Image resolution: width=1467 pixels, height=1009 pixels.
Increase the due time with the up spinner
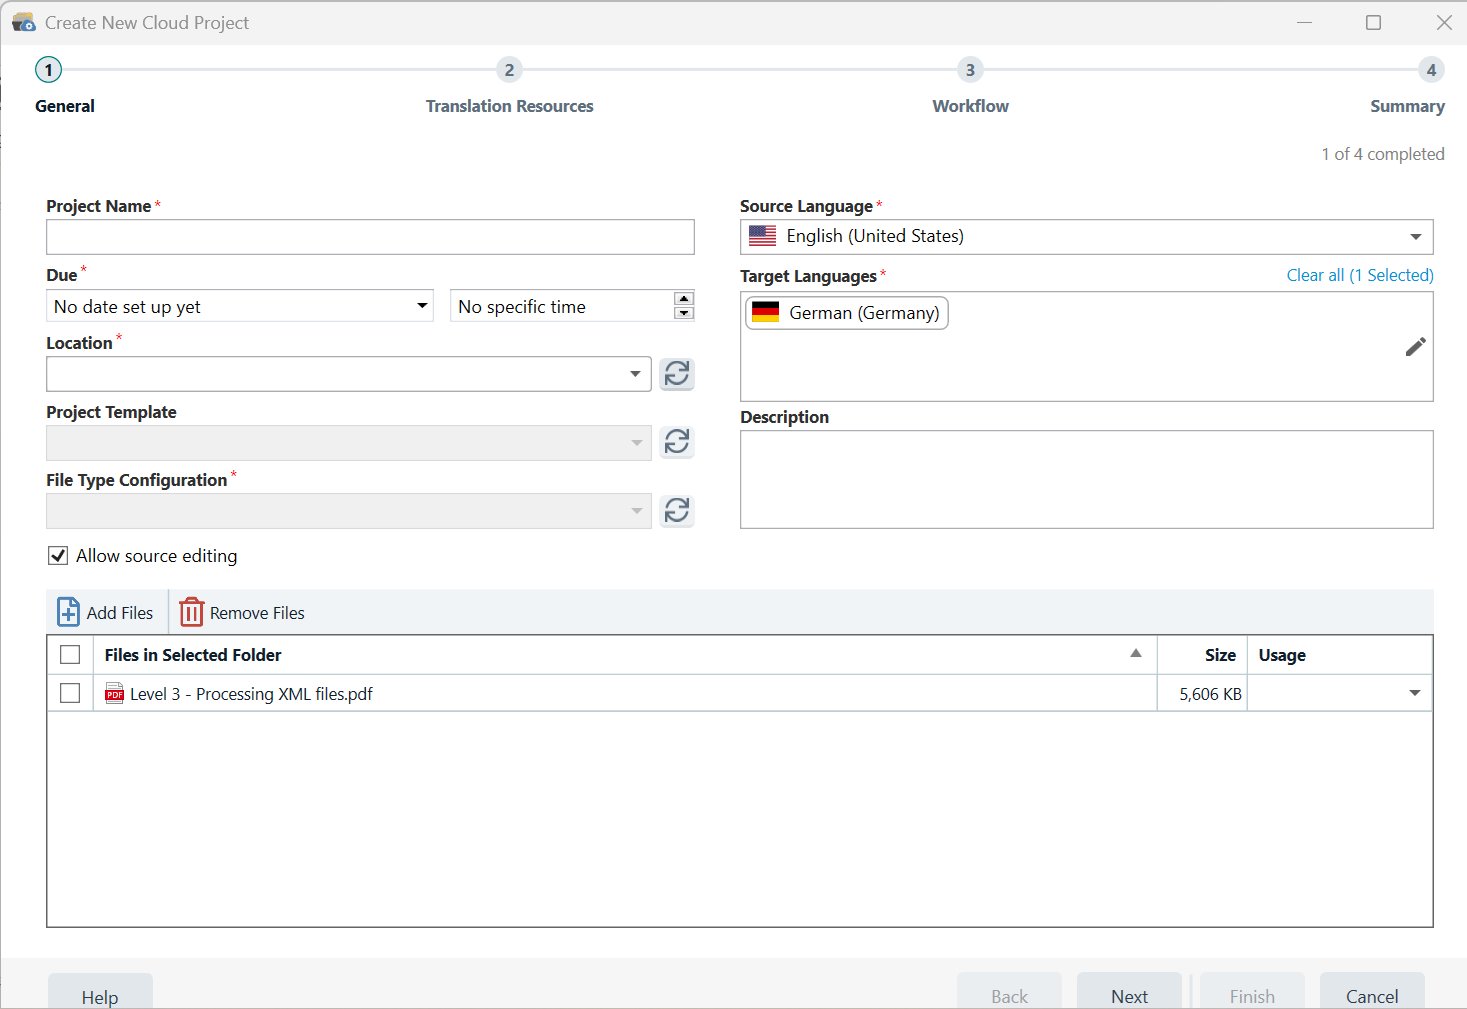[684, 299]
